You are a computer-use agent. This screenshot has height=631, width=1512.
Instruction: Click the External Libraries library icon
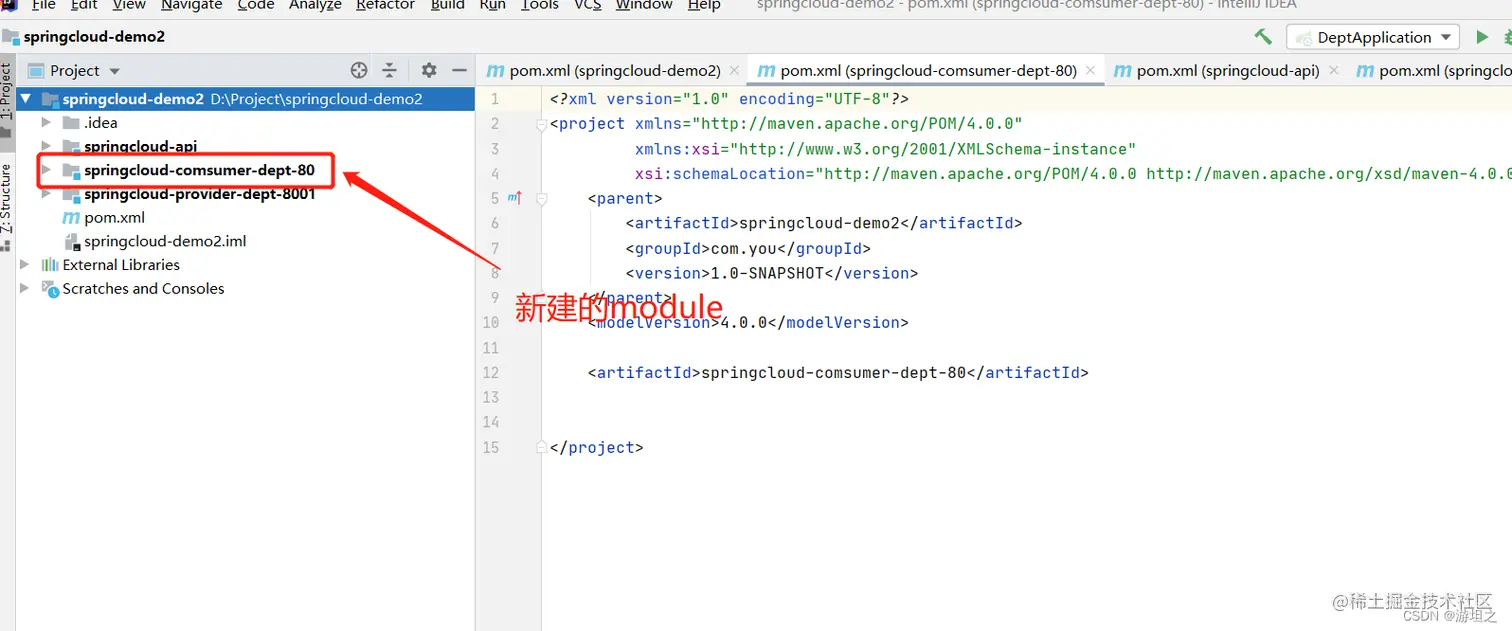point(49,264)
